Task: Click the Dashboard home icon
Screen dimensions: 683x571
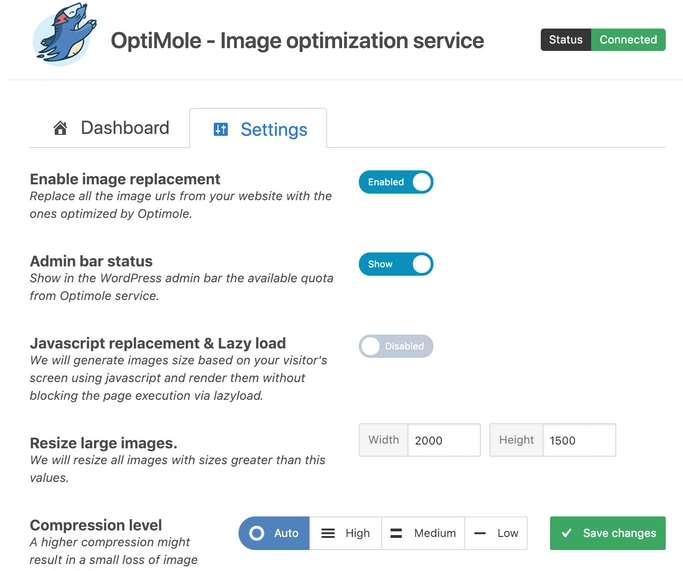Action: click(x=60, y=128)
